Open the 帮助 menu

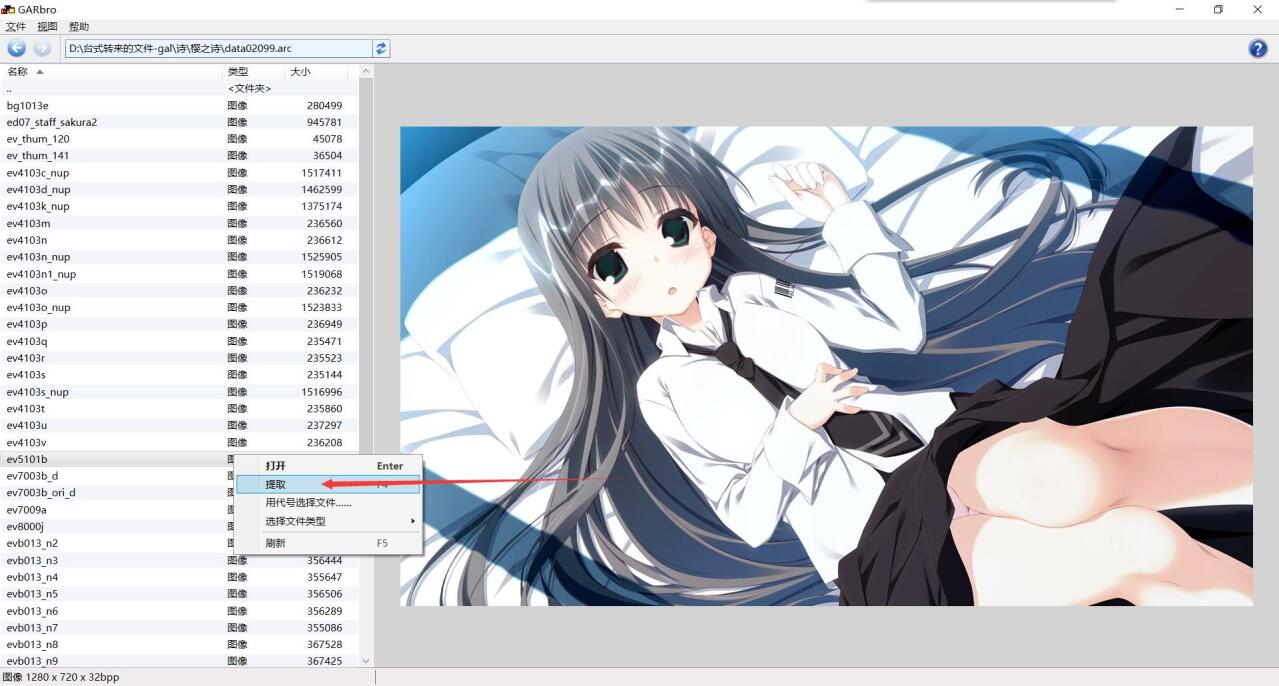(79, 27)
